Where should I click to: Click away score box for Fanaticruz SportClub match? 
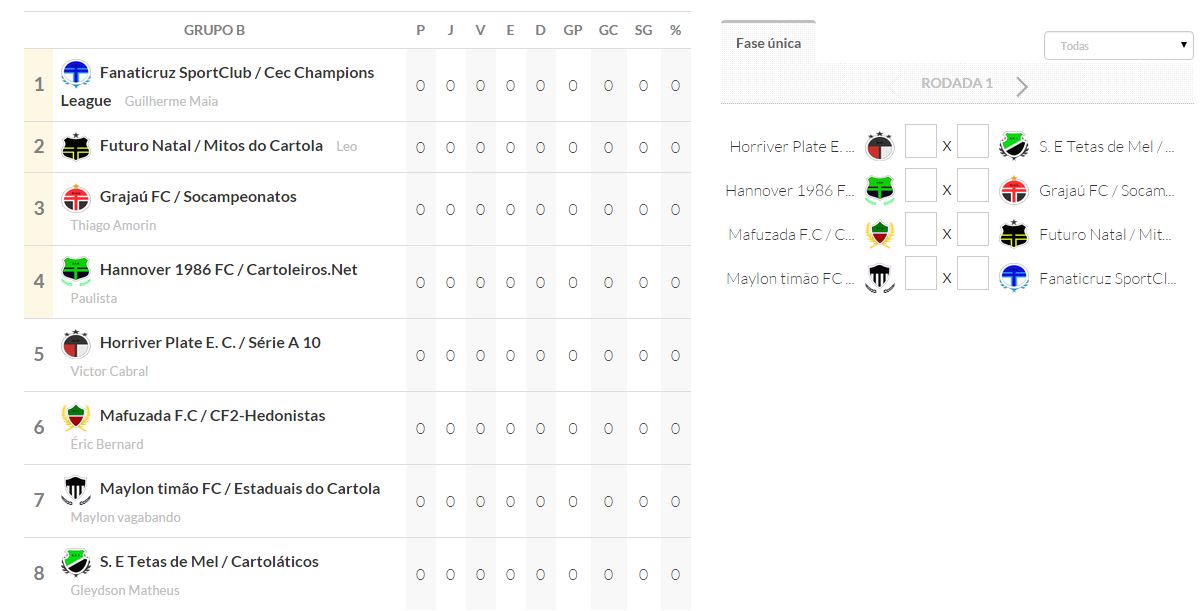tap(972, 274)
